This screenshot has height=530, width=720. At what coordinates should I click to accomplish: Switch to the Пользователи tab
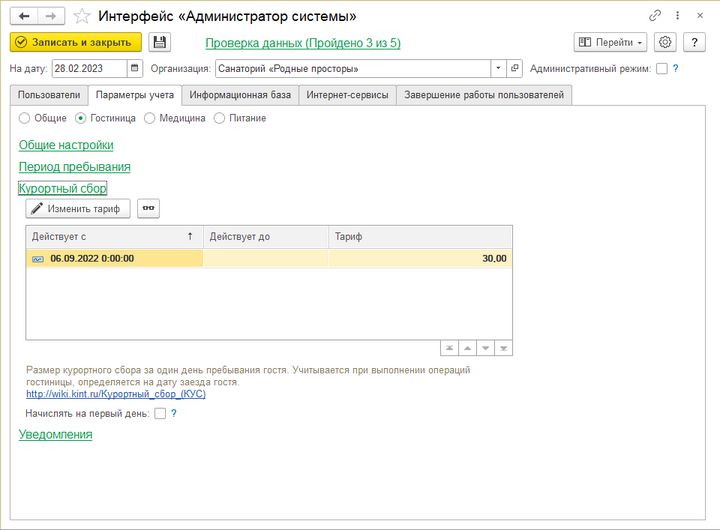click(49, 95)
